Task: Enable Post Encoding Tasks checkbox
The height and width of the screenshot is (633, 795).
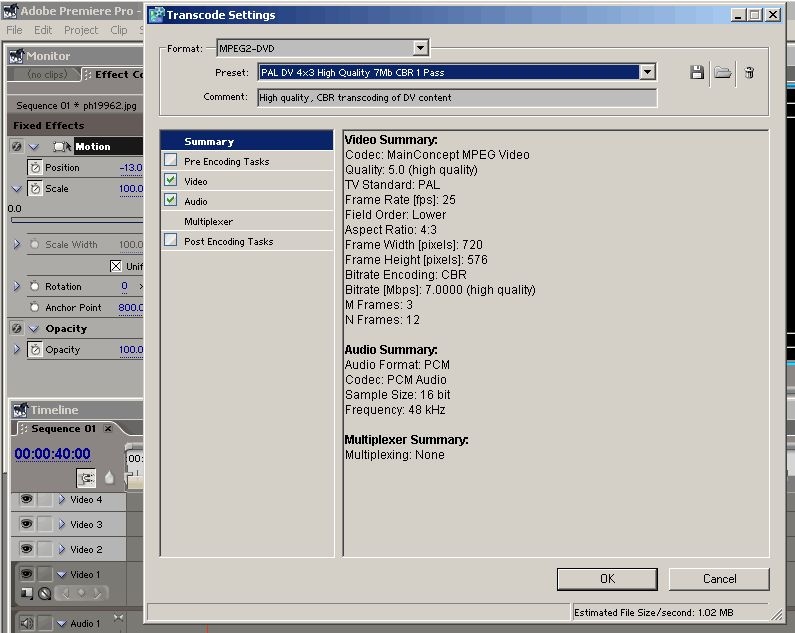Action: click(171, 240)
